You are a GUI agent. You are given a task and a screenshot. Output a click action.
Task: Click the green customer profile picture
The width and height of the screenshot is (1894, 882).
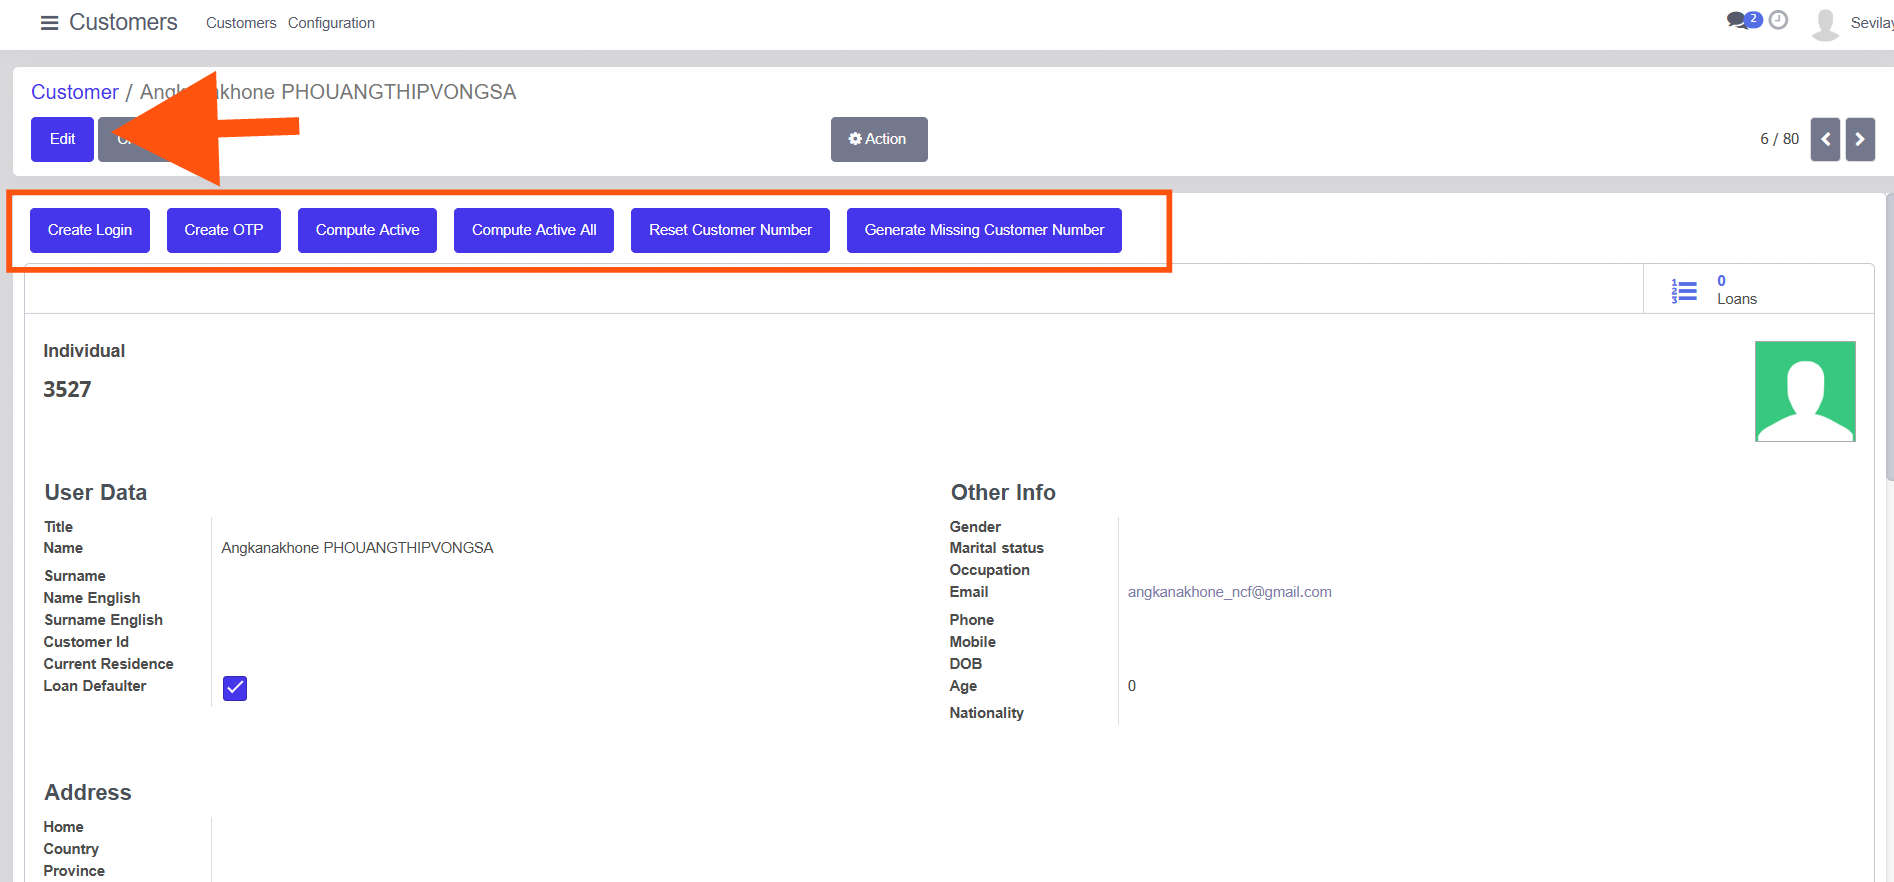(x=1805, y=391)
